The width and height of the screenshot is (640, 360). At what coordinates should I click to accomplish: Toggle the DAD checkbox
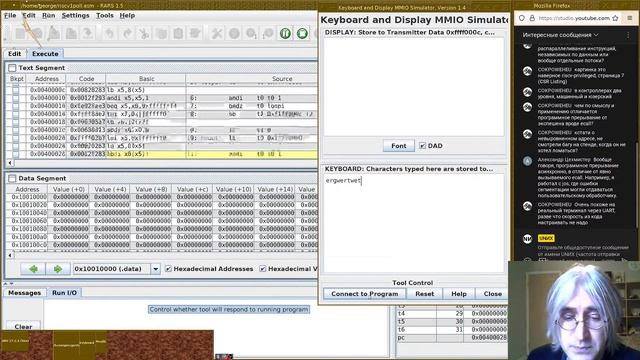point(422,146)
